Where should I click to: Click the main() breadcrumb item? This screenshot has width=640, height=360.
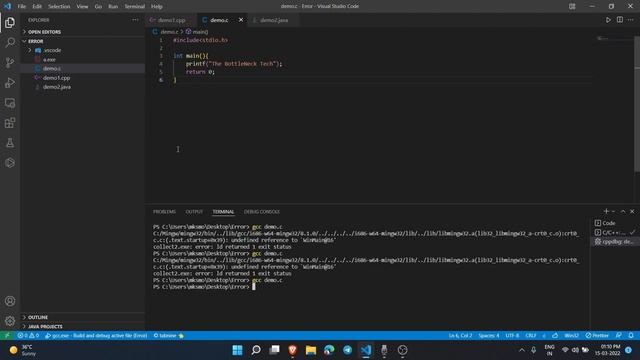[197, 32]
